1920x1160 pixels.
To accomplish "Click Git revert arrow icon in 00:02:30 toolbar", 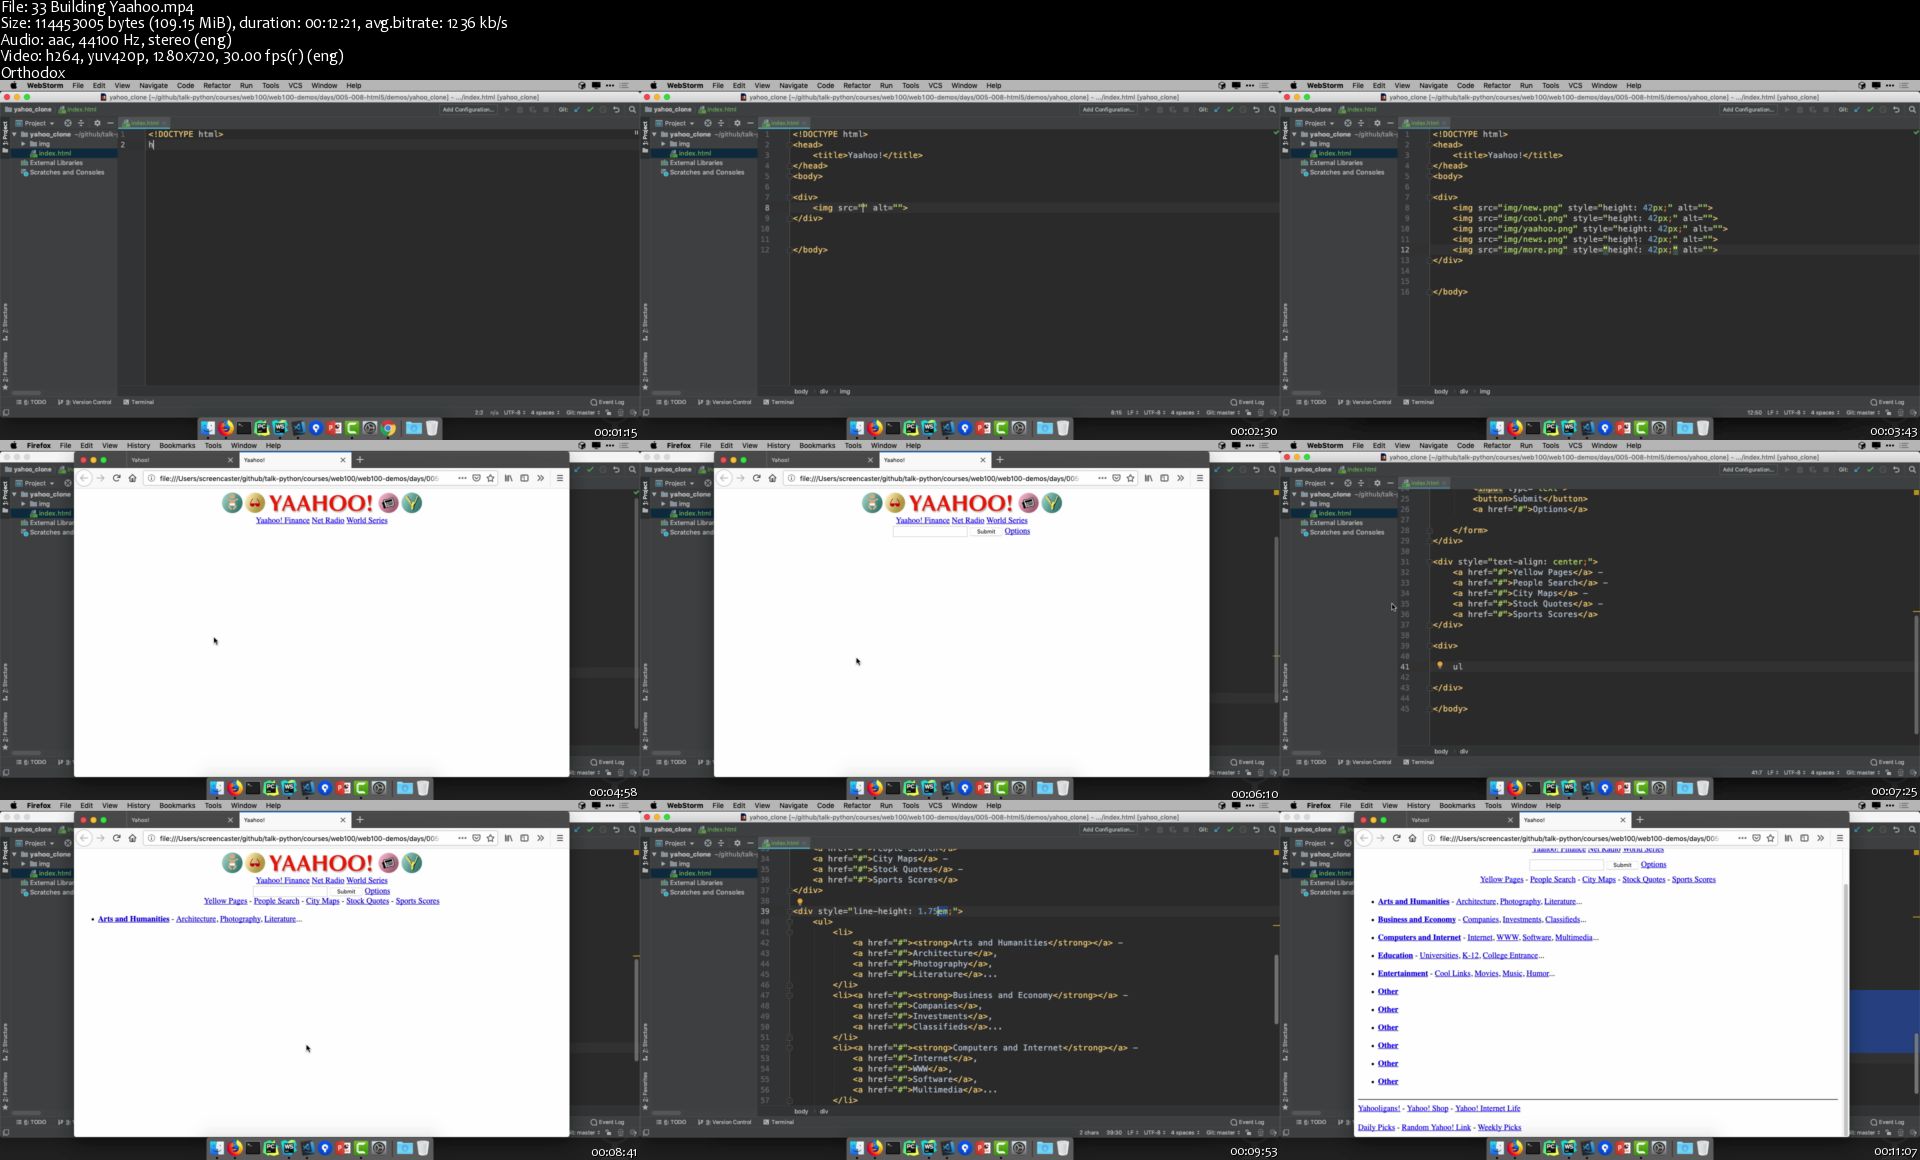I will tap(1256, 110).
